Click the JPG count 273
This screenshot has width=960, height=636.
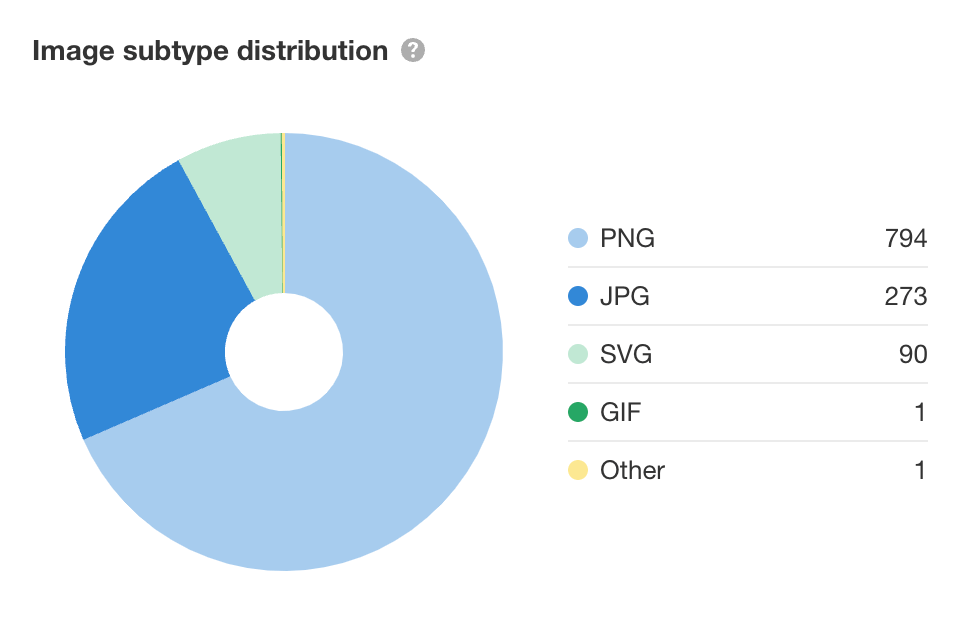point(905,297)
